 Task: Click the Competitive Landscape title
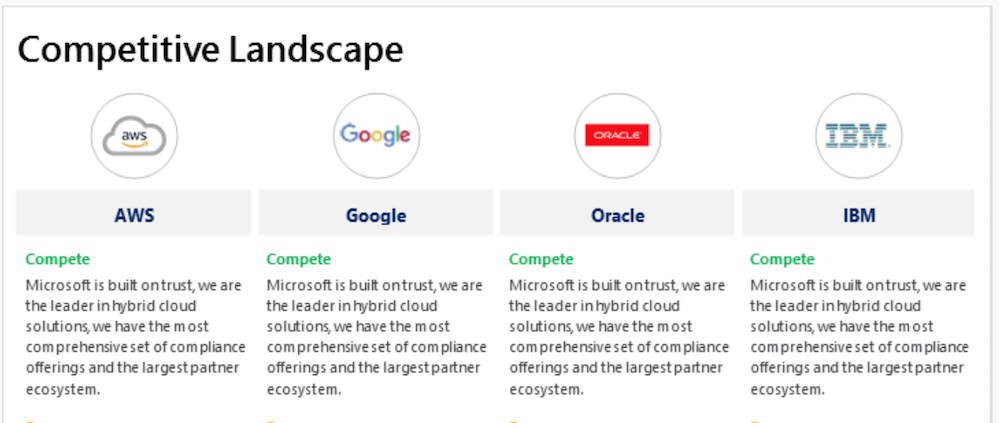(210, 49)
